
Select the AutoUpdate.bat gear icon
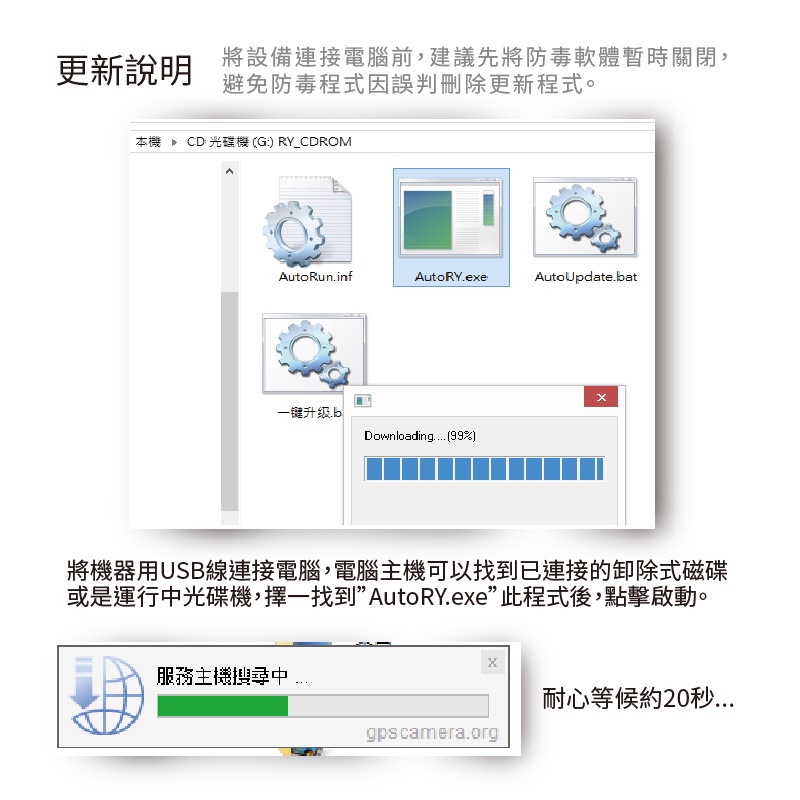point(585,217)
